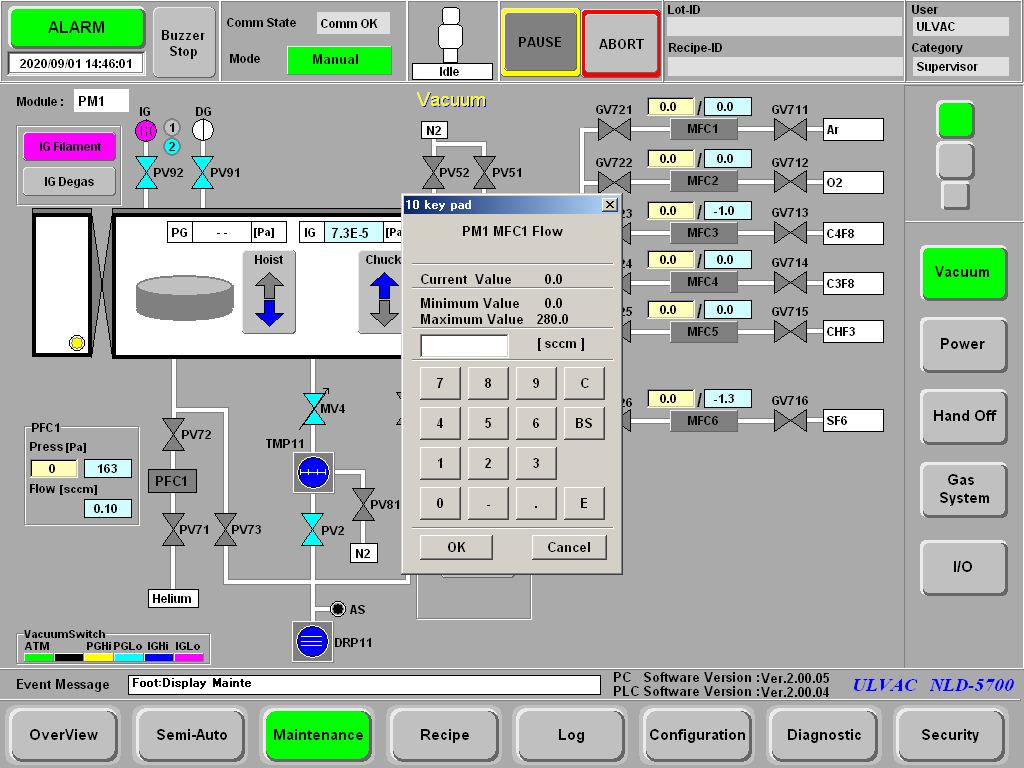
Task: Toggle the GV714 valve
Action: tap(790, 282)
